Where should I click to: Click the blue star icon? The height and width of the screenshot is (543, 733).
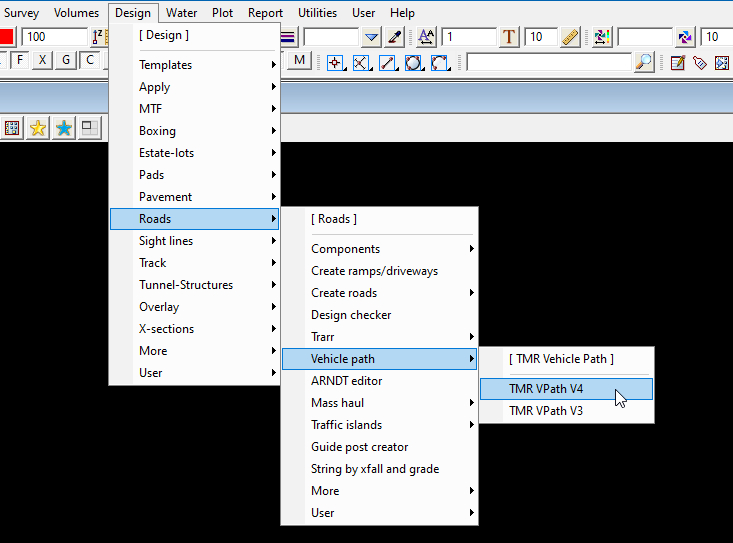(64, 128)
